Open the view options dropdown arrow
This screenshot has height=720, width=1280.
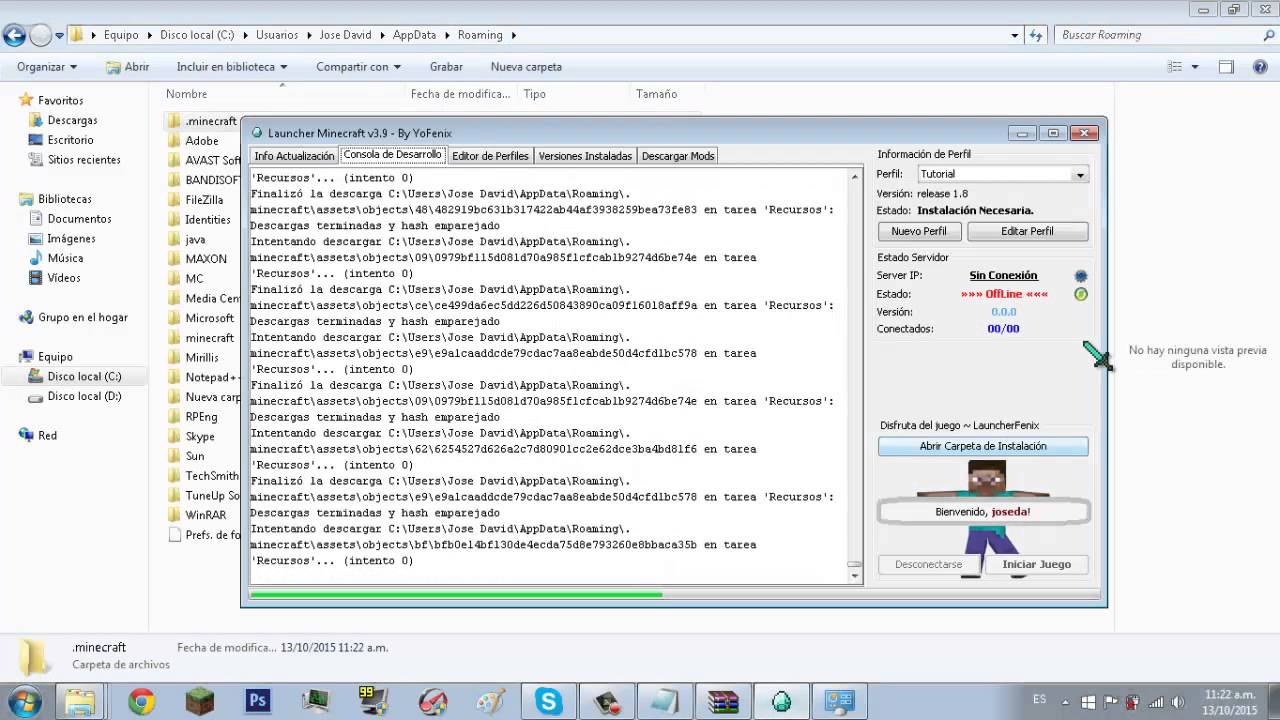point(1195,67)
